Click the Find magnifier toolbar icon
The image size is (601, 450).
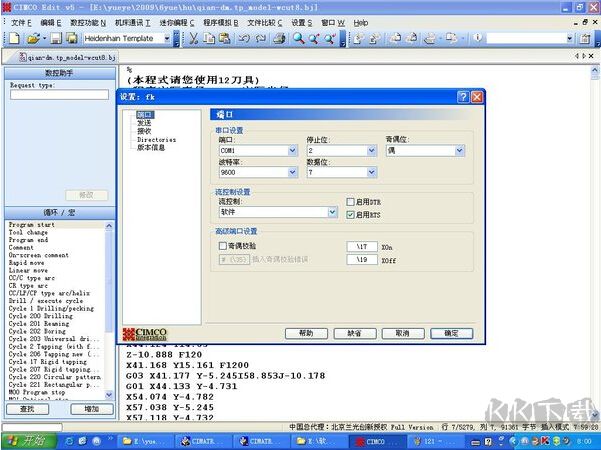tap(298, 38)
